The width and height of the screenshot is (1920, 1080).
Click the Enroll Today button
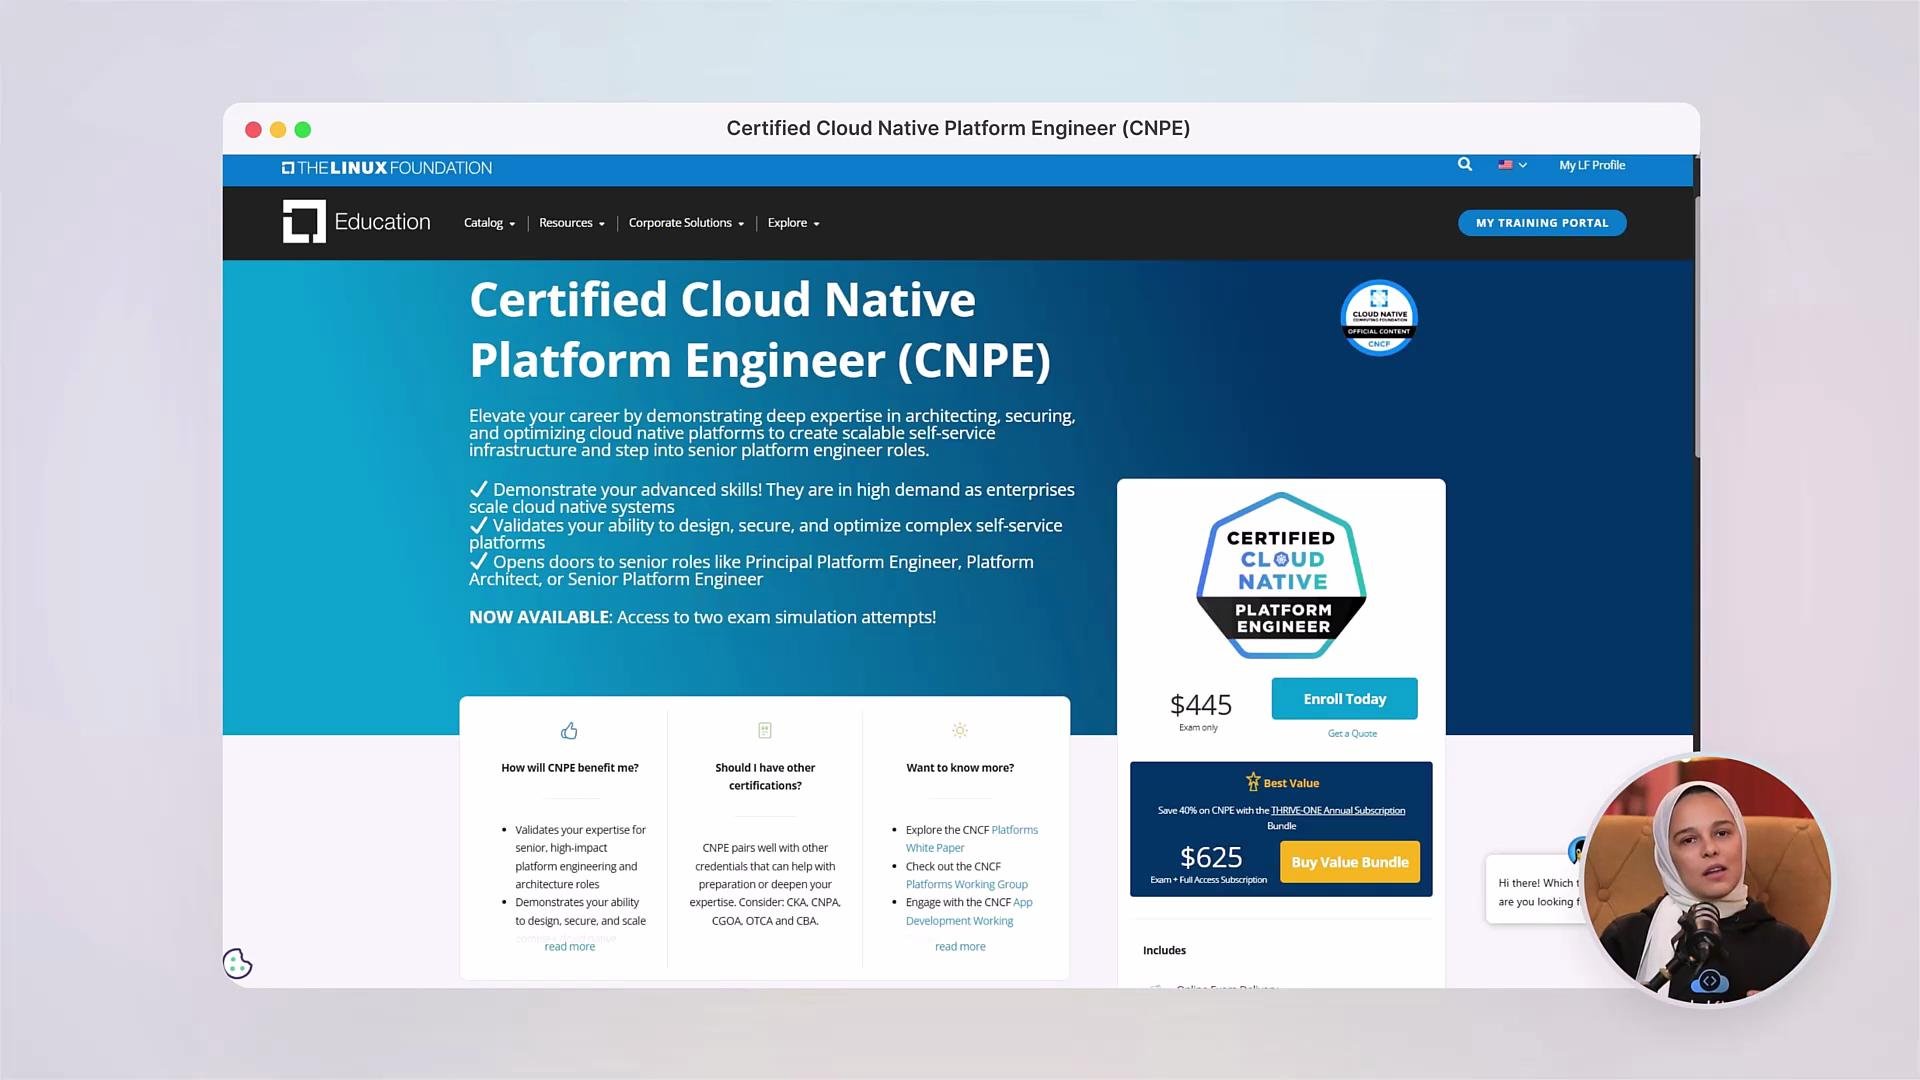click(x=1344, y=699)
